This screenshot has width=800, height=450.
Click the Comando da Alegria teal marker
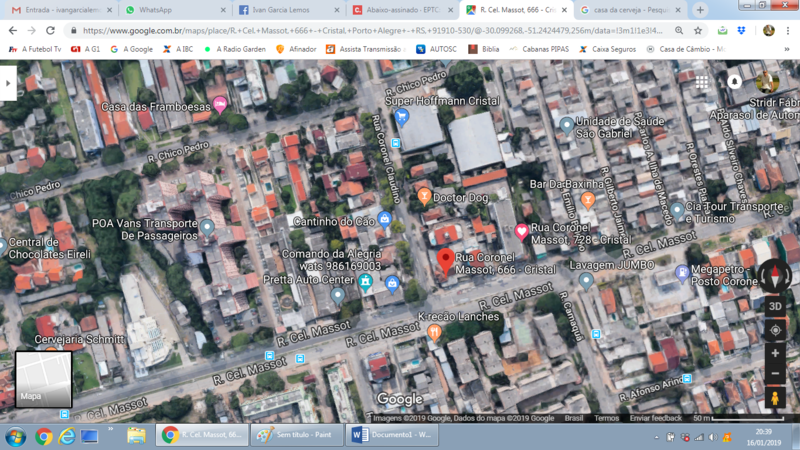click(x=365, y=282)
